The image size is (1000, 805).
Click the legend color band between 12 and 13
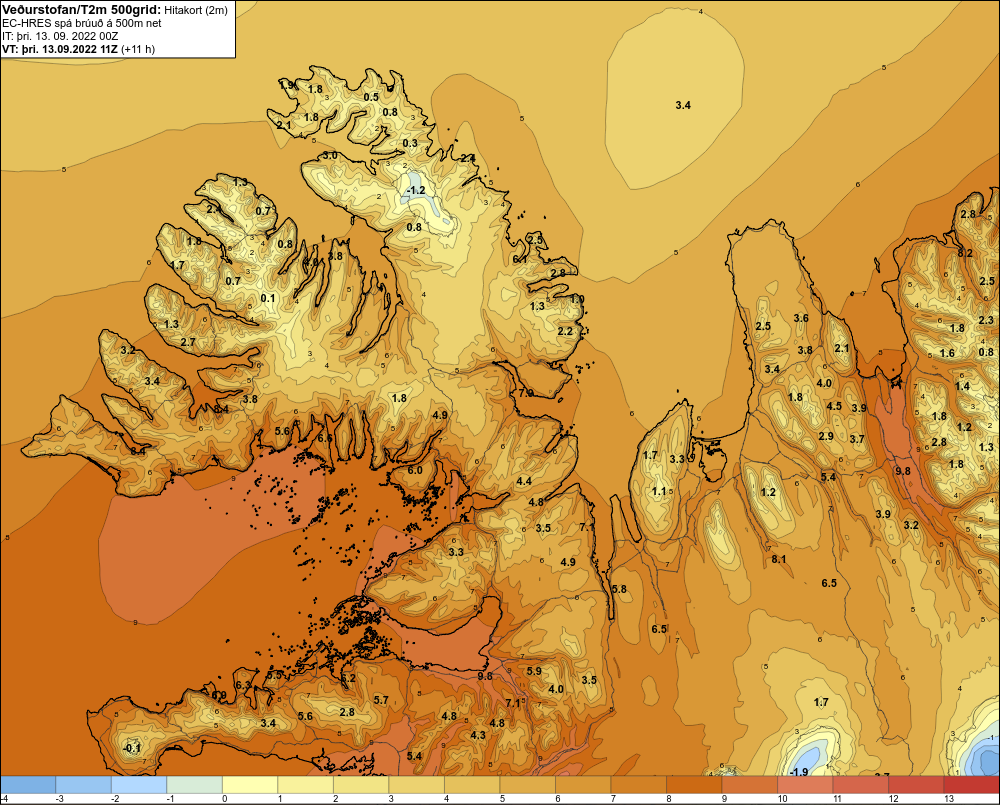916,785
